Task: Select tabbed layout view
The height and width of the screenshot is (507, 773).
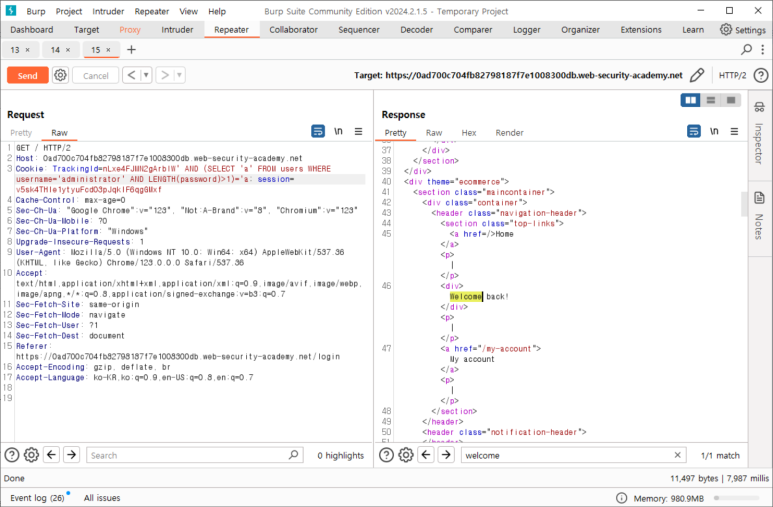Action: (731, 100)
